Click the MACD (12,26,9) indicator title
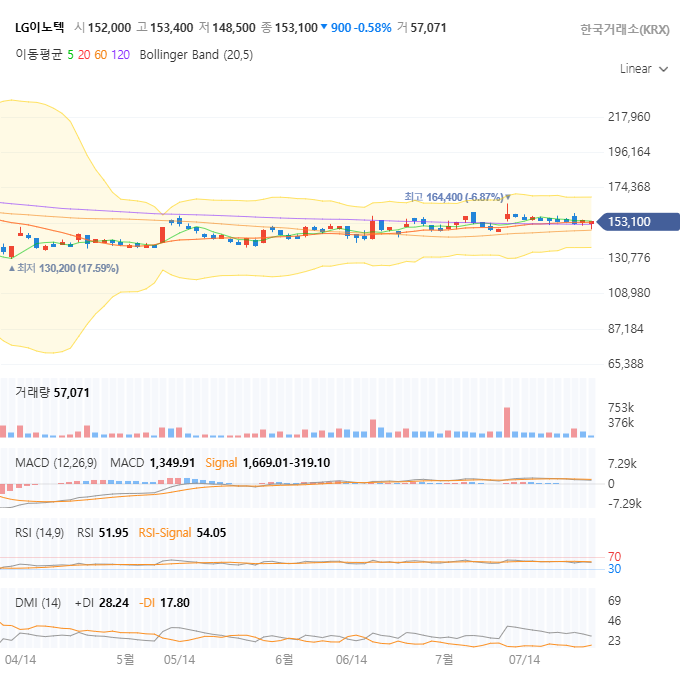 point(56,463)
